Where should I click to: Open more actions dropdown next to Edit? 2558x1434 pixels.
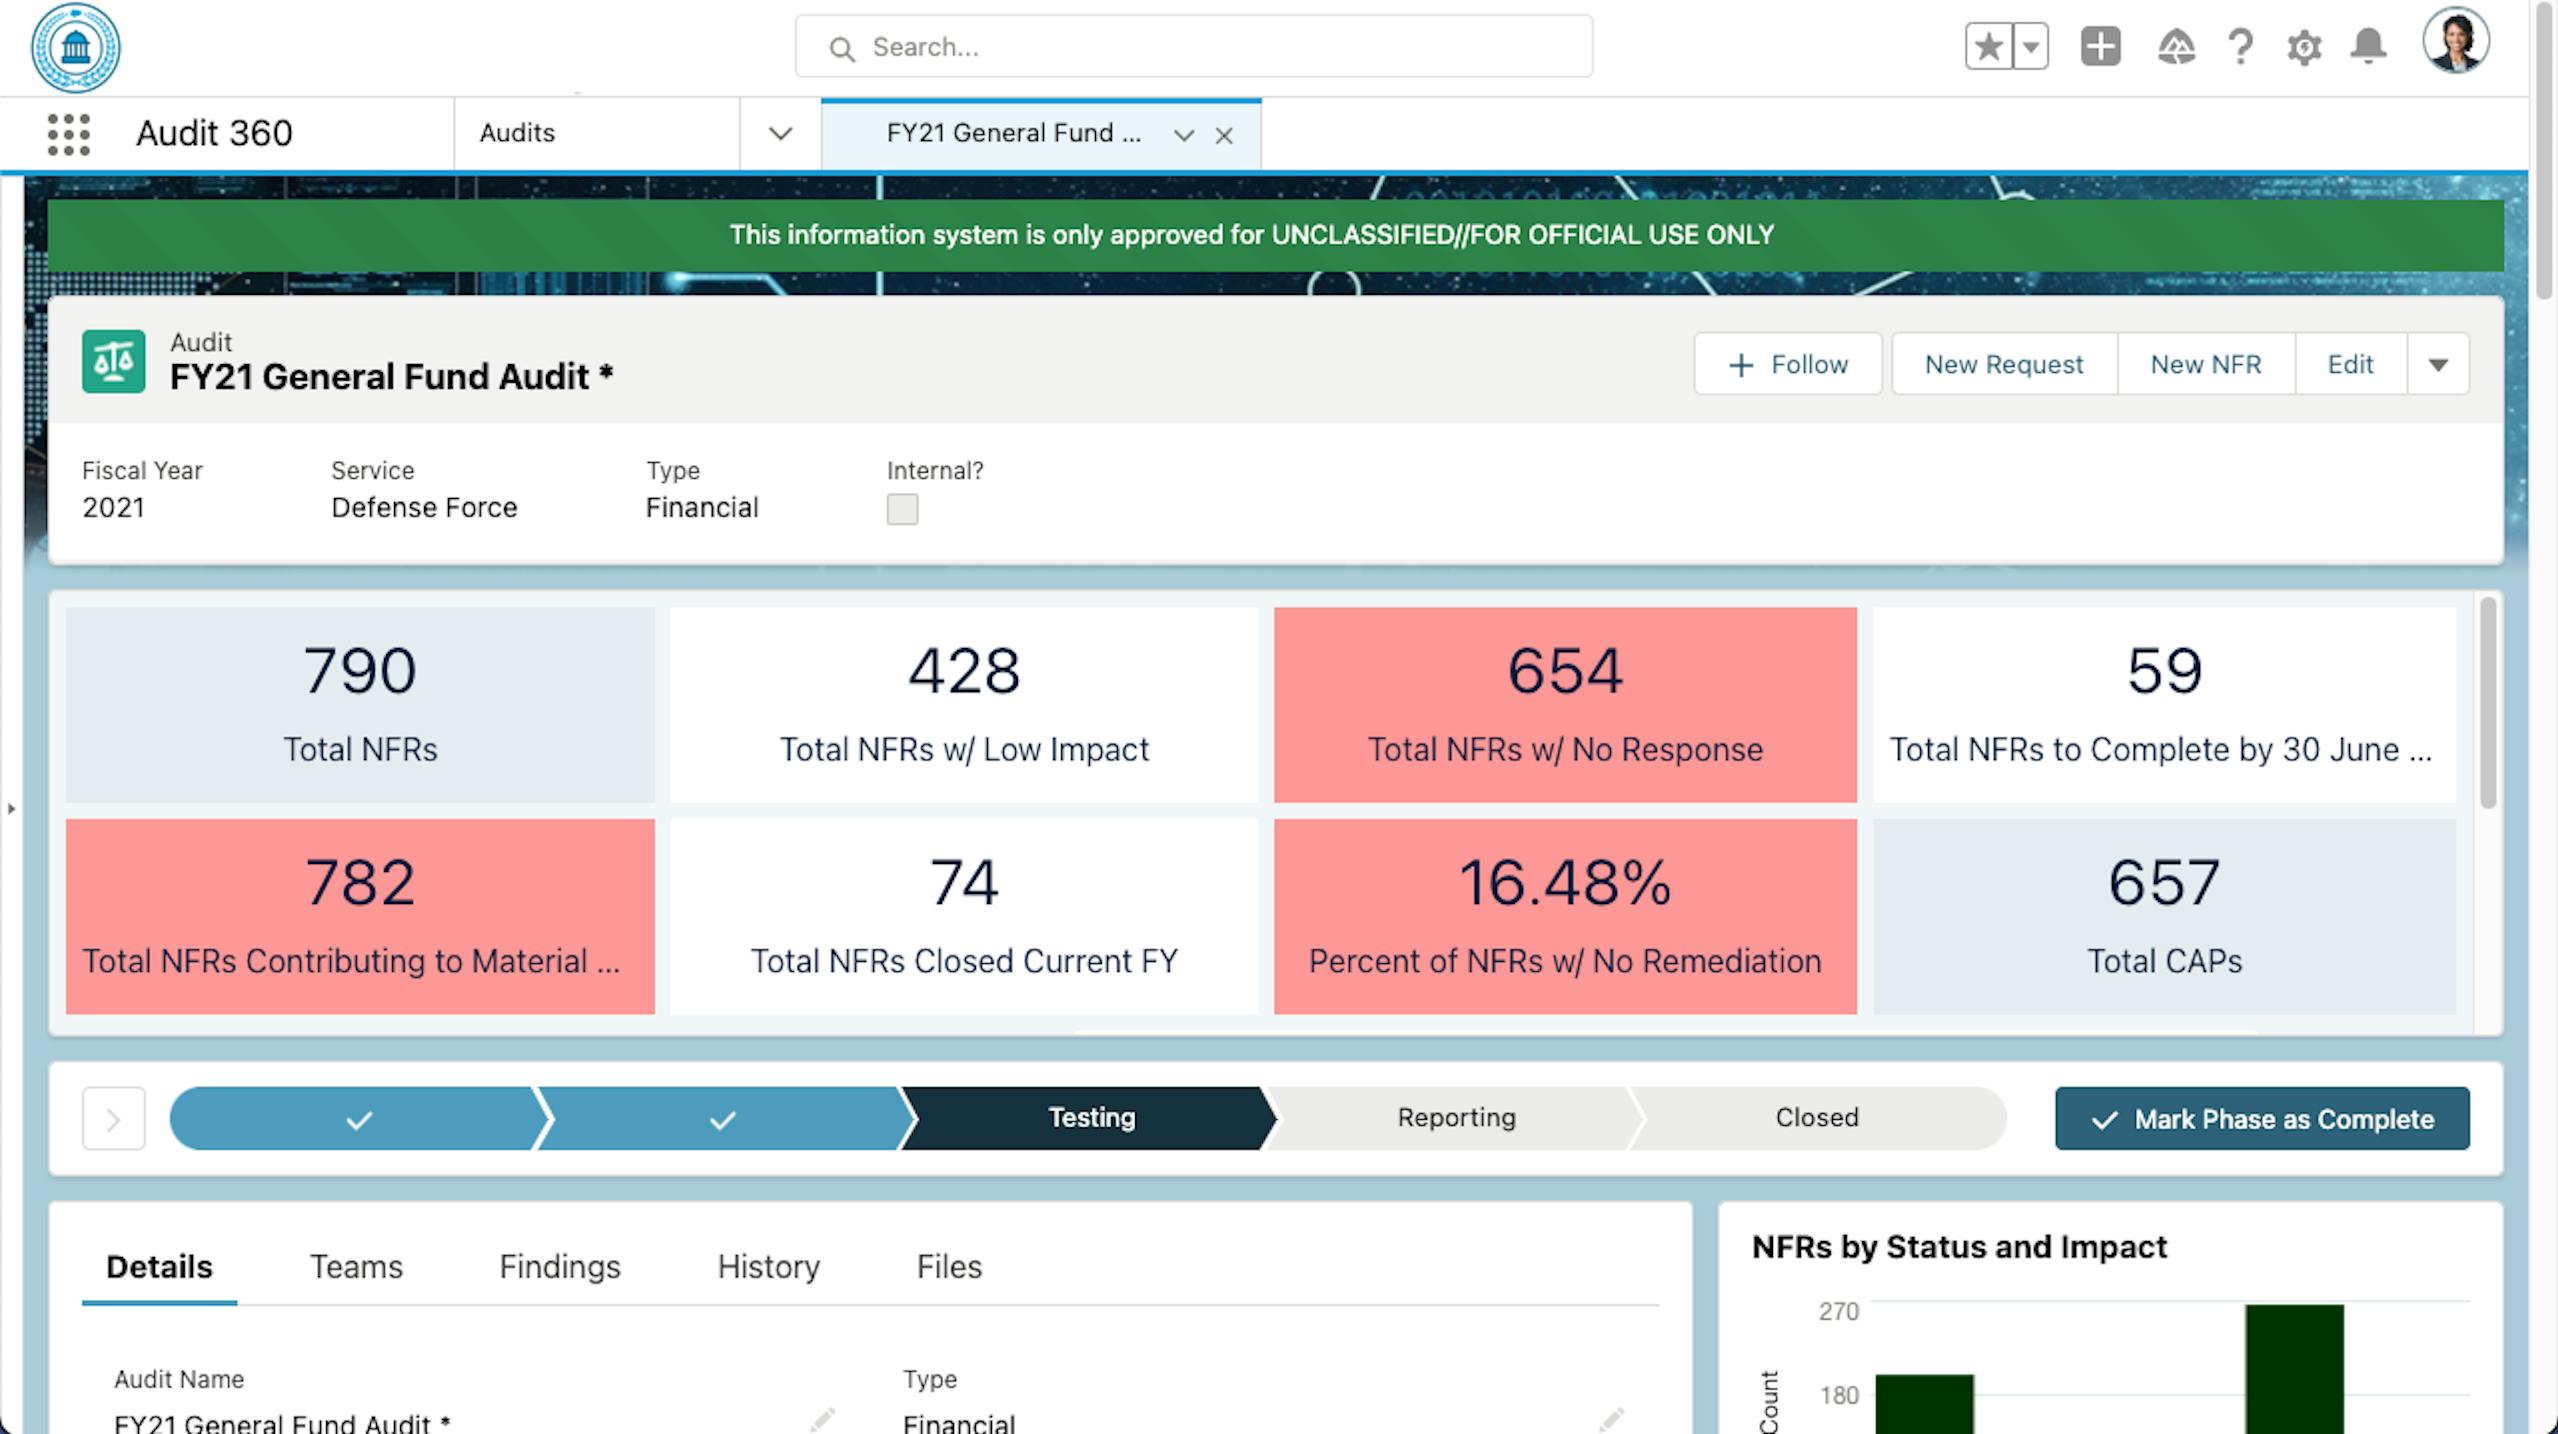pos(2437,365)
